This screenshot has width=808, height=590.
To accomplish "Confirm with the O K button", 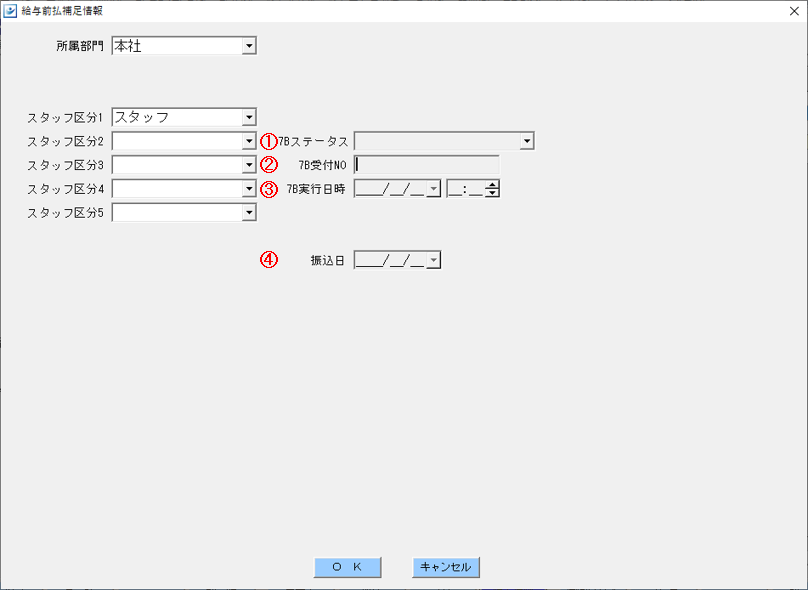I will [x=347, y=567].
